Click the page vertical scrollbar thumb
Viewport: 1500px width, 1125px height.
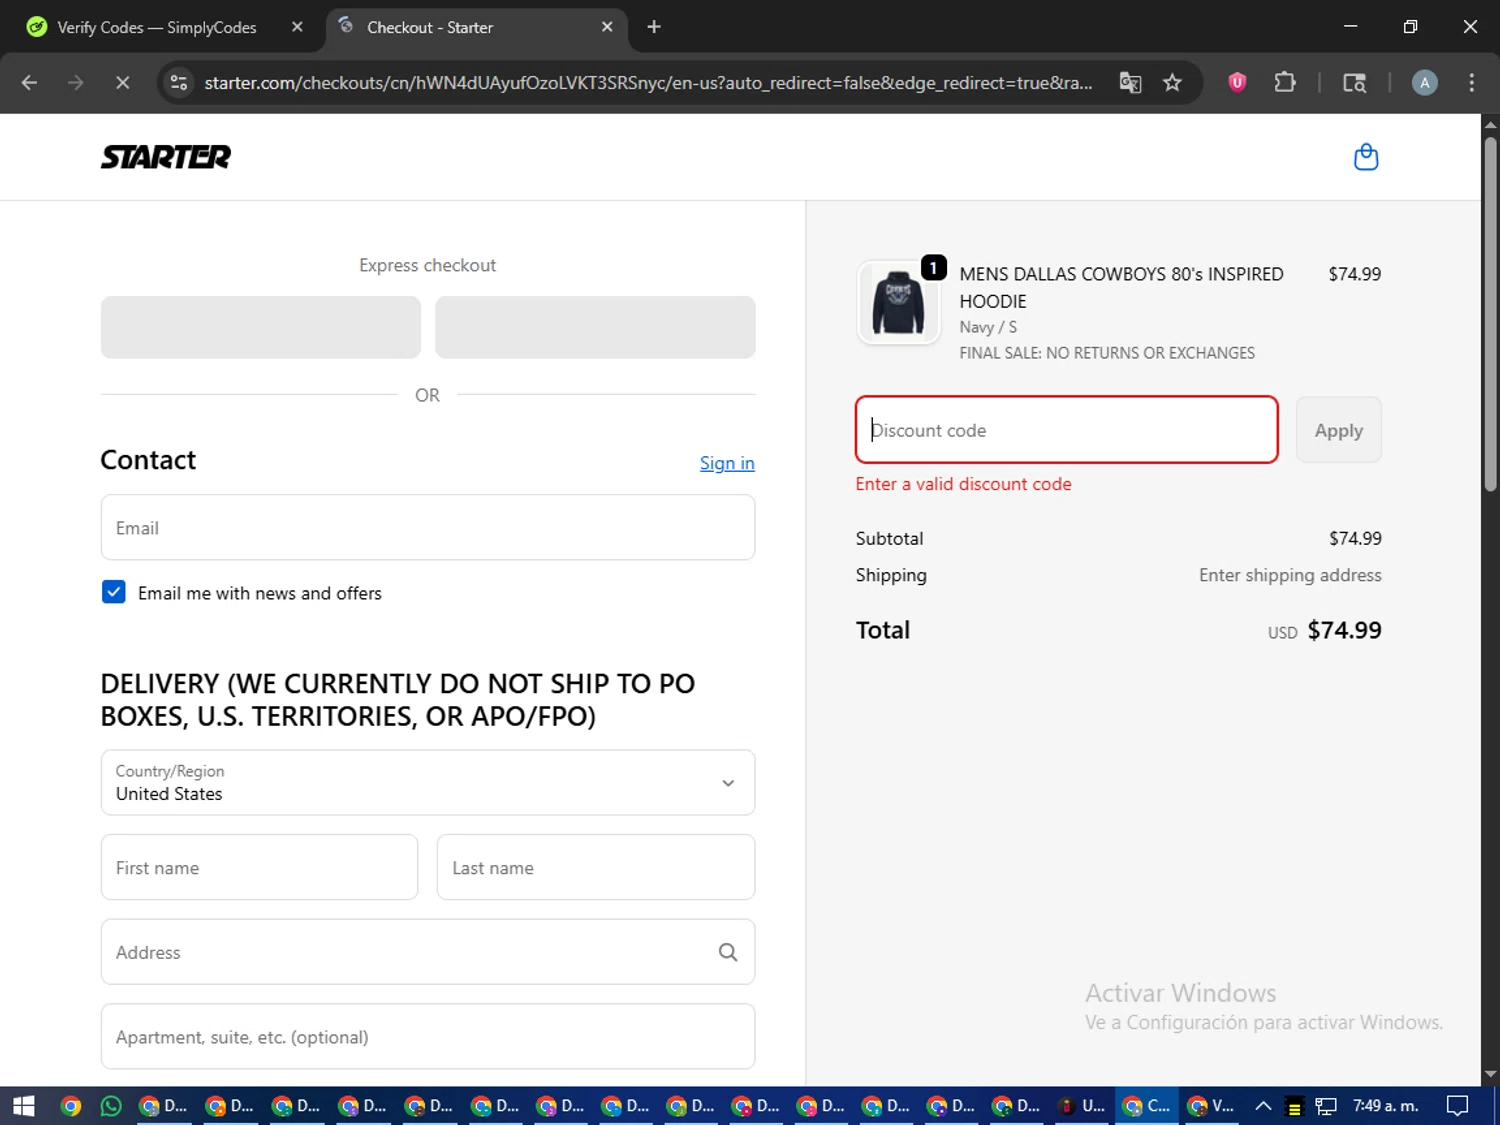coord(1490,314)
